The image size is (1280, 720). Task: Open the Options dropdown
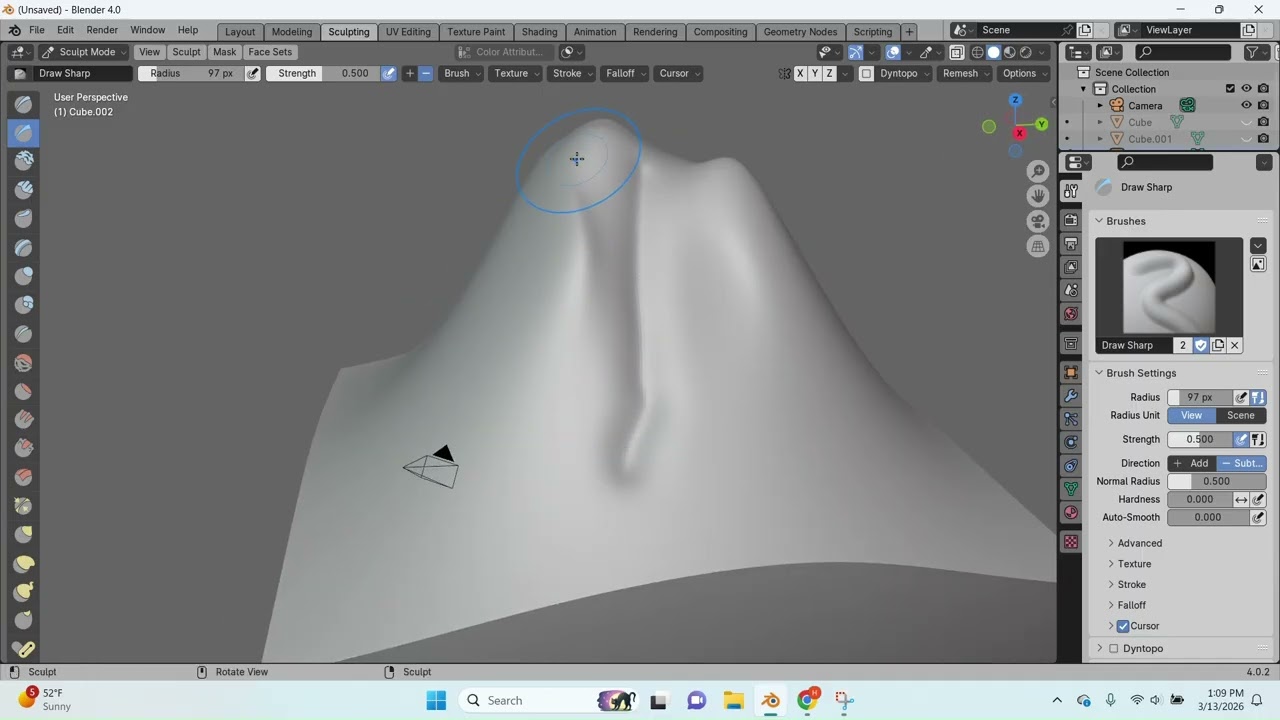pos(1024,73)
